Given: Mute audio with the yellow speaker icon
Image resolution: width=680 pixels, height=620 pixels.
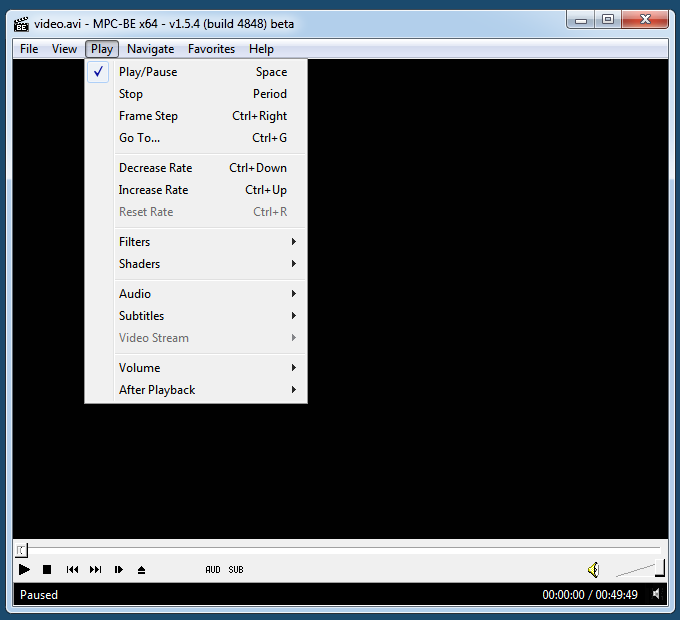Looking at the screenshot, I should (593, 570).
